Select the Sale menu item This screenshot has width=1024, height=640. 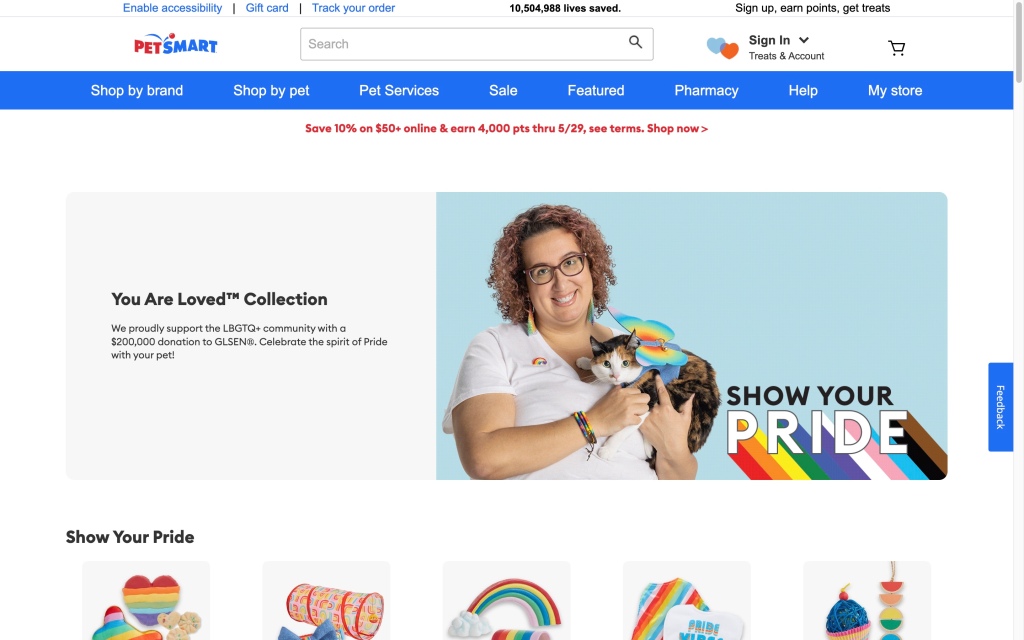coord(503,90)
